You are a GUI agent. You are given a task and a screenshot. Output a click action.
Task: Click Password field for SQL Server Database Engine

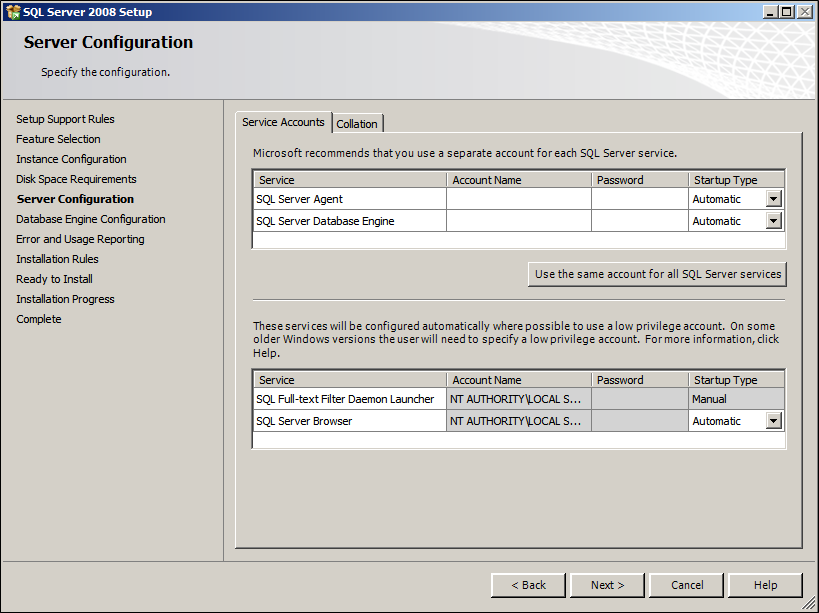coord(640,221)
